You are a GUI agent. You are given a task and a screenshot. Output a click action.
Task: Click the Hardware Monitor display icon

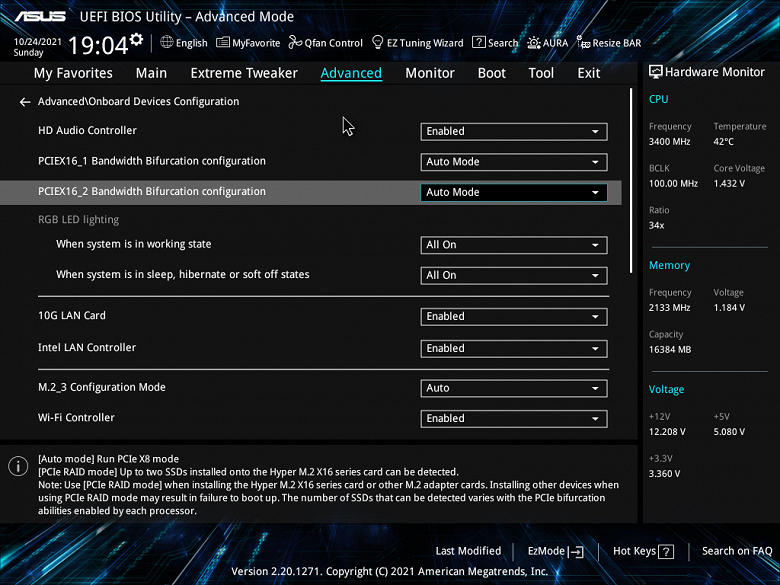tap(656, 72)
